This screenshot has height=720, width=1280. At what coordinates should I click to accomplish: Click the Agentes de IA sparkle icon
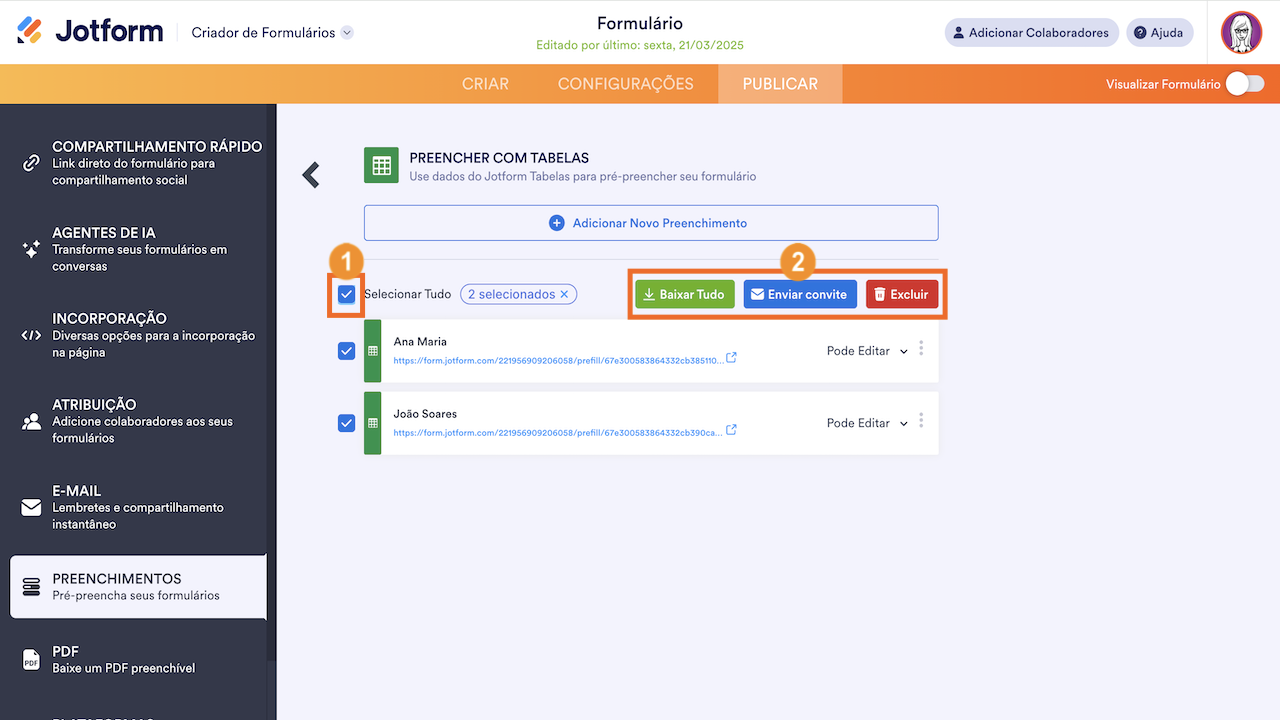[31, 249]
